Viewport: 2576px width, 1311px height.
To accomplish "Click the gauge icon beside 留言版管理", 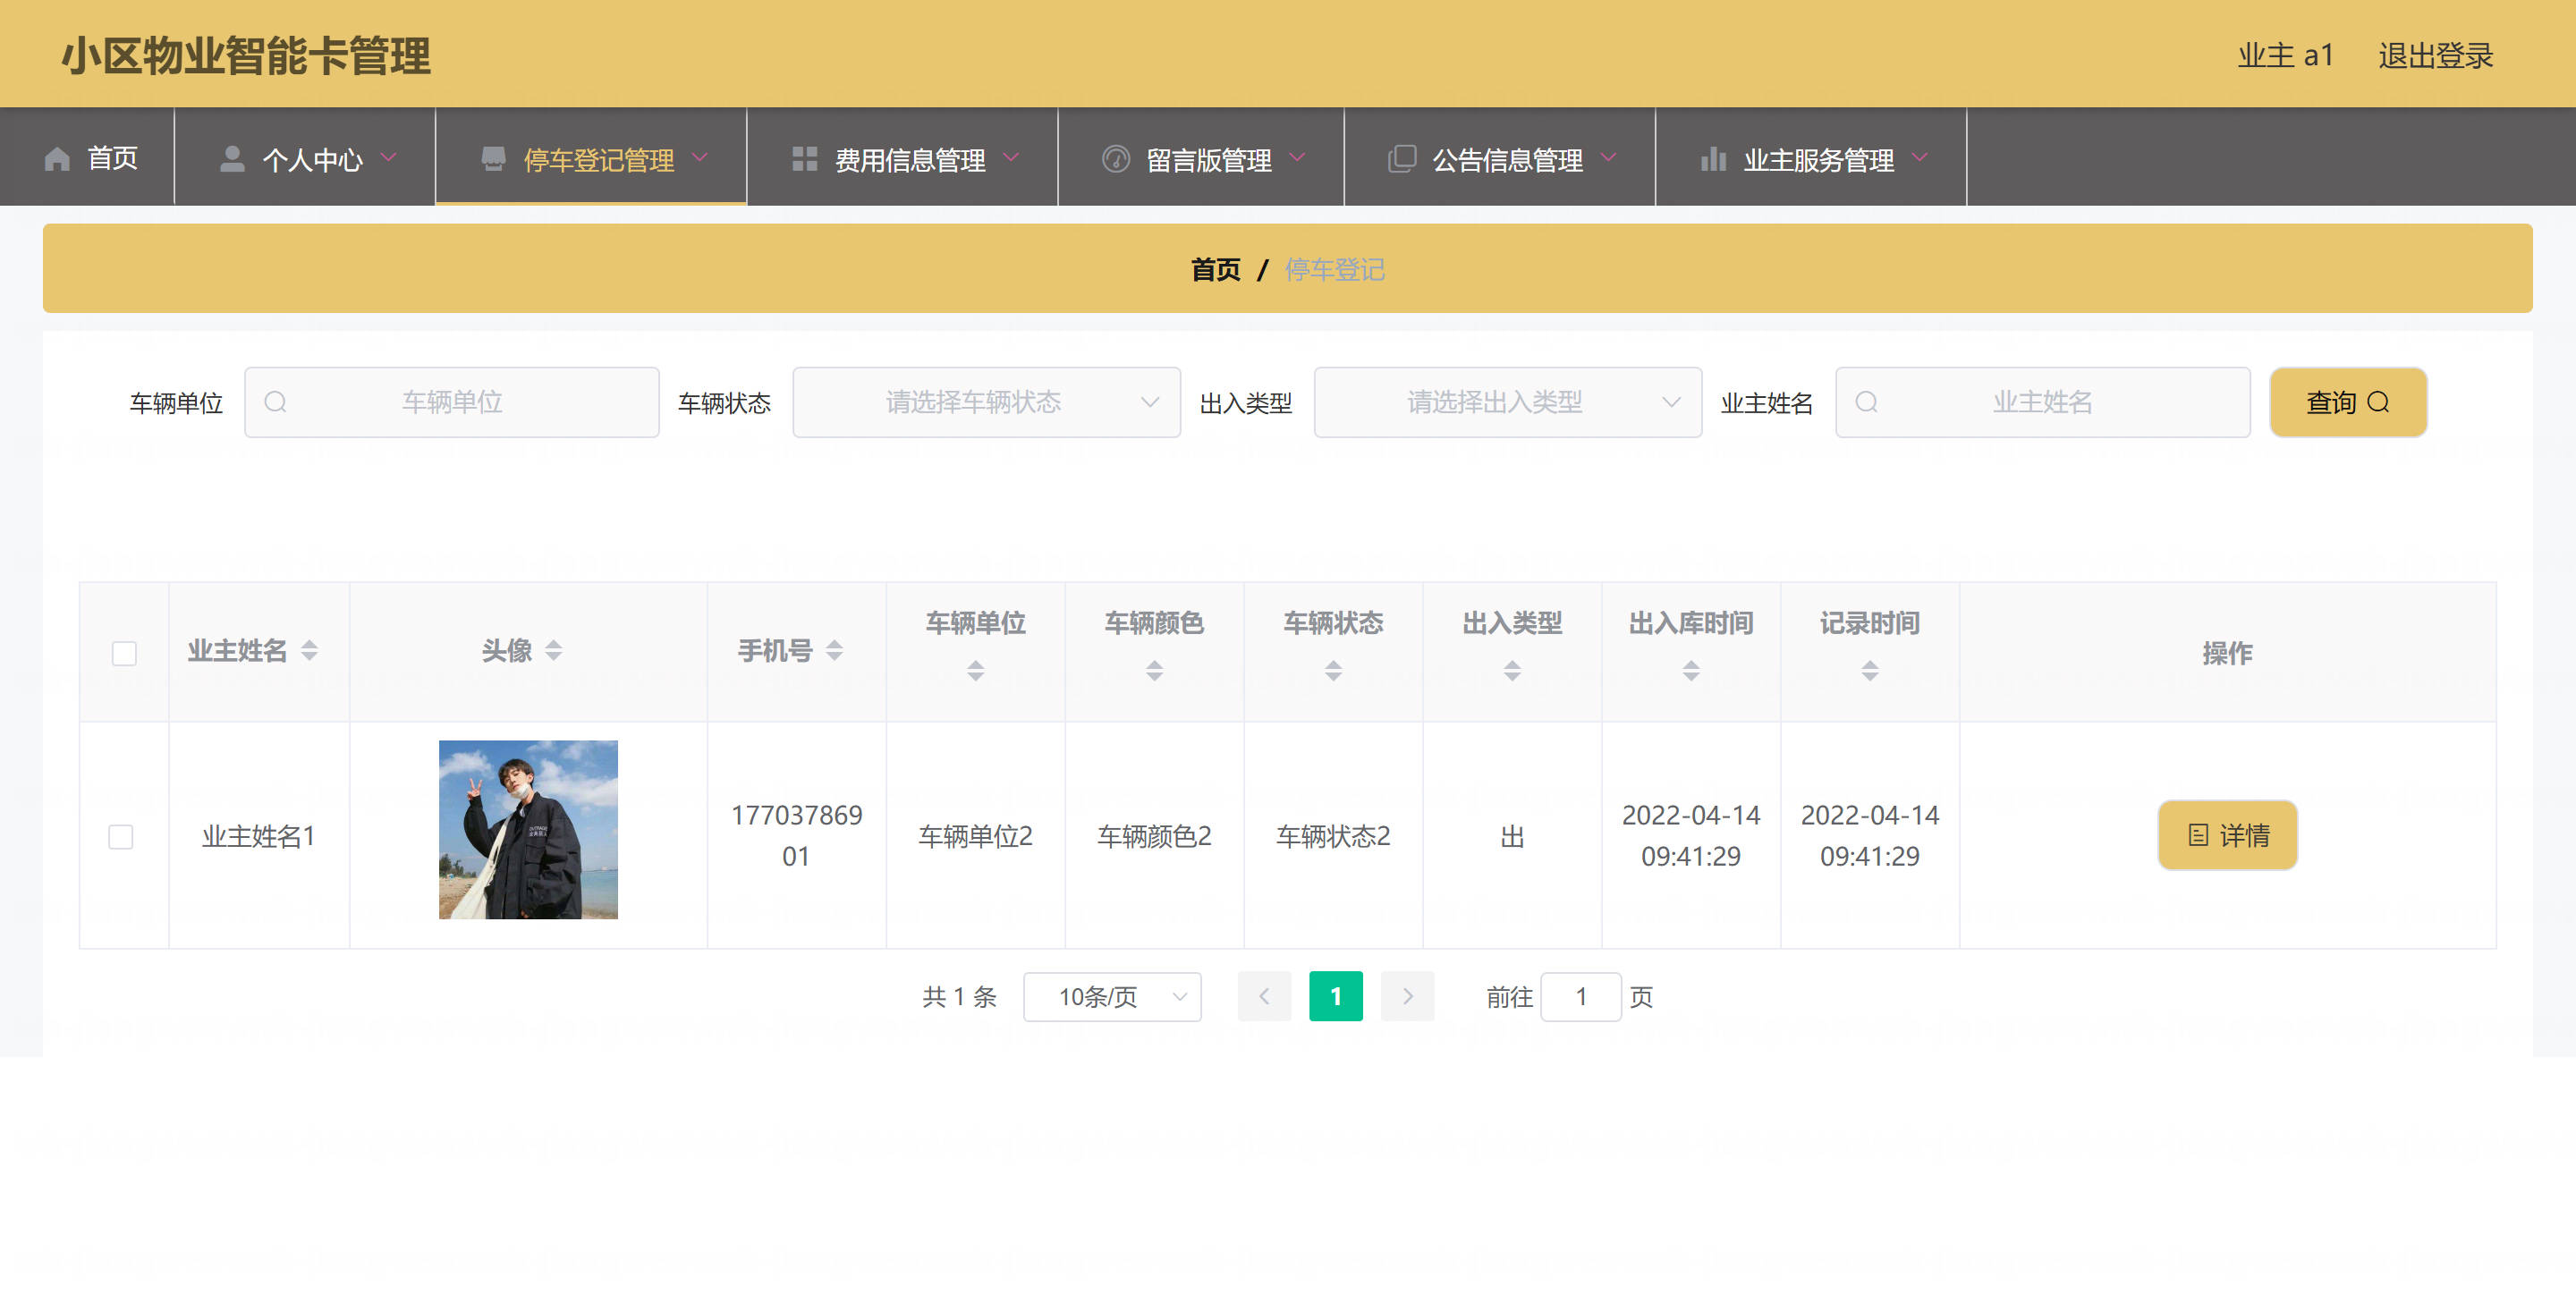I will click(x=1116, y=159).
